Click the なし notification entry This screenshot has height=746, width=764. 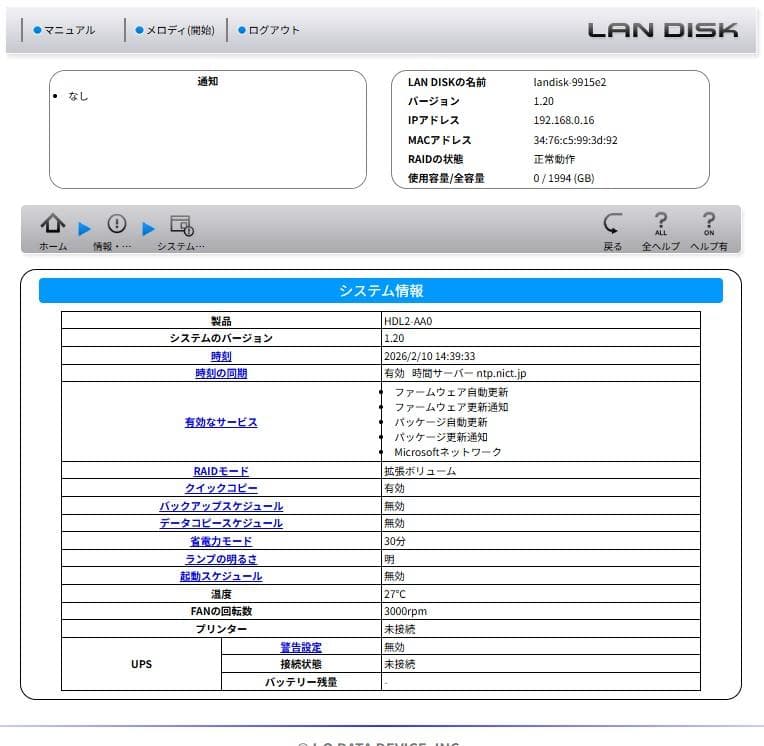(x=78, y=96)
